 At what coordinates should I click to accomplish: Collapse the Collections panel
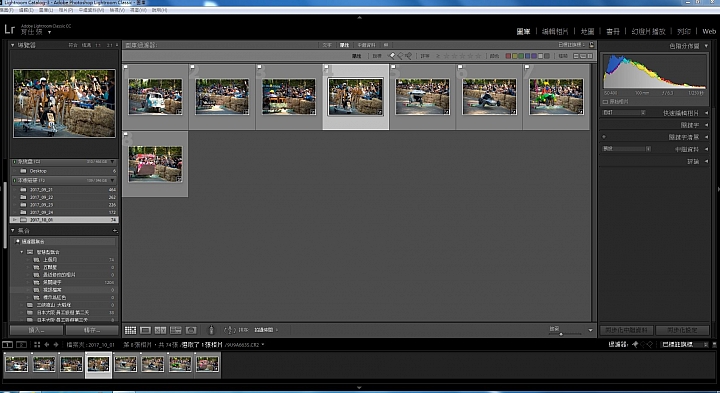(12, 230)
